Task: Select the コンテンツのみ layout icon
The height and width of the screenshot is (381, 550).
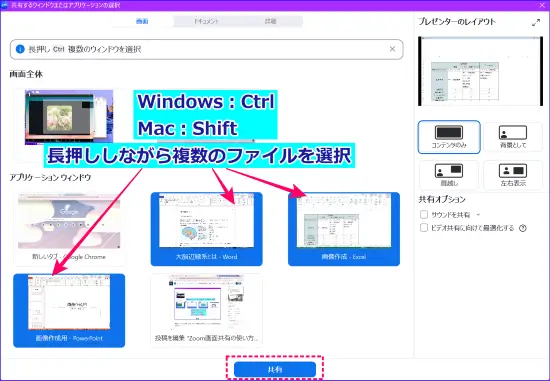Action: (x=449, y=137)
